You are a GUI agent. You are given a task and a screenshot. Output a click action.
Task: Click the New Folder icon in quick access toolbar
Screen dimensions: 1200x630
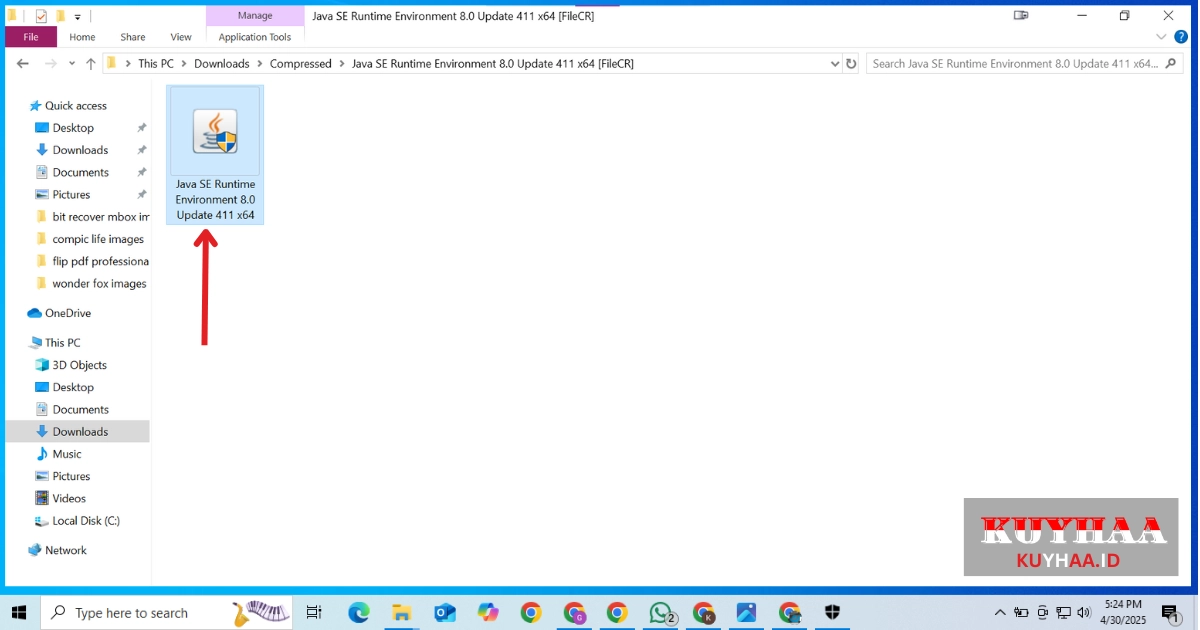(62, 14)
